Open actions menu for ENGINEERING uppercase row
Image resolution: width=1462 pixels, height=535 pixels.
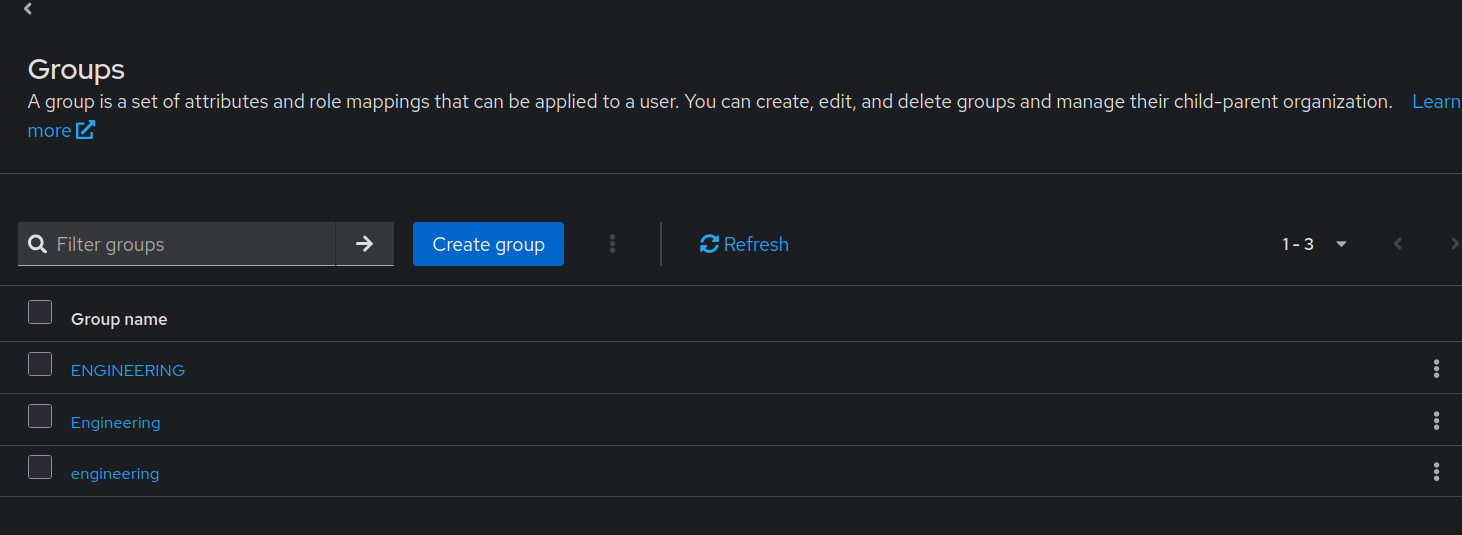[1436, 369]
